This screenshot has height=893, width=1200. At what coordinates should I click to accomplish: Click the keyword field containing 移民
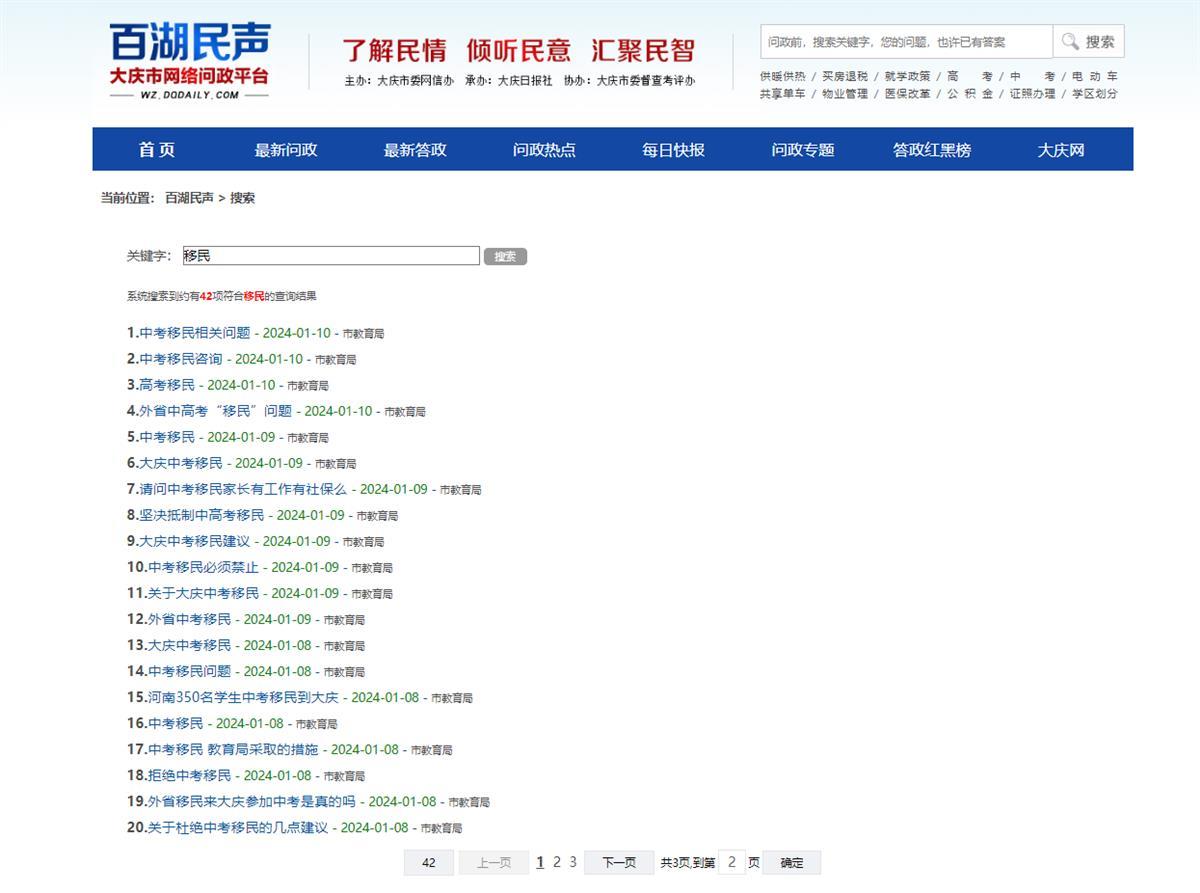(x=331, y=256)
